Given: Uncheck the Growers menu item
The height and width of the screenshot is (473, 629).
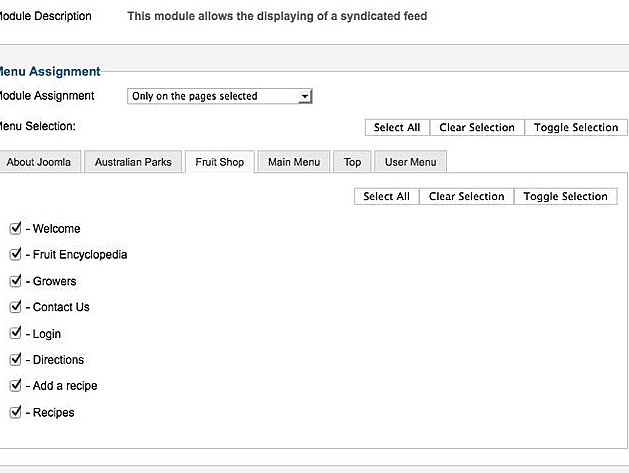Looking at the screenshot, I should 15,281.
